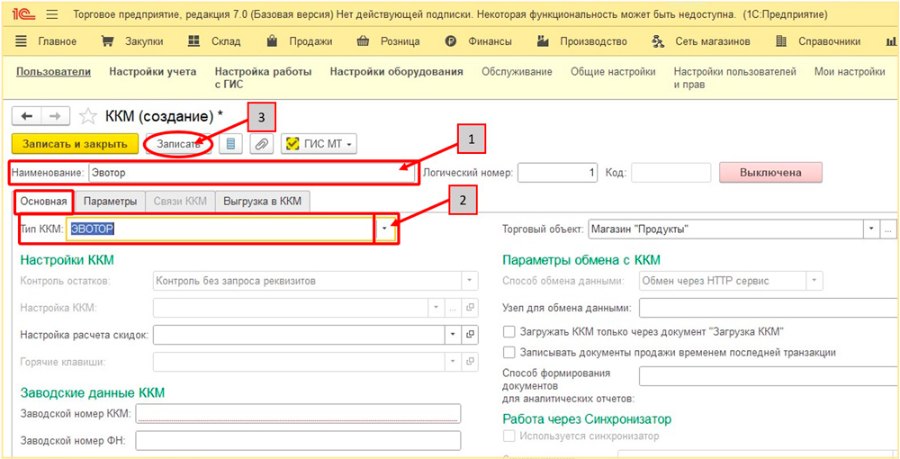Go forward with the right arrow button

pos(55,116)
